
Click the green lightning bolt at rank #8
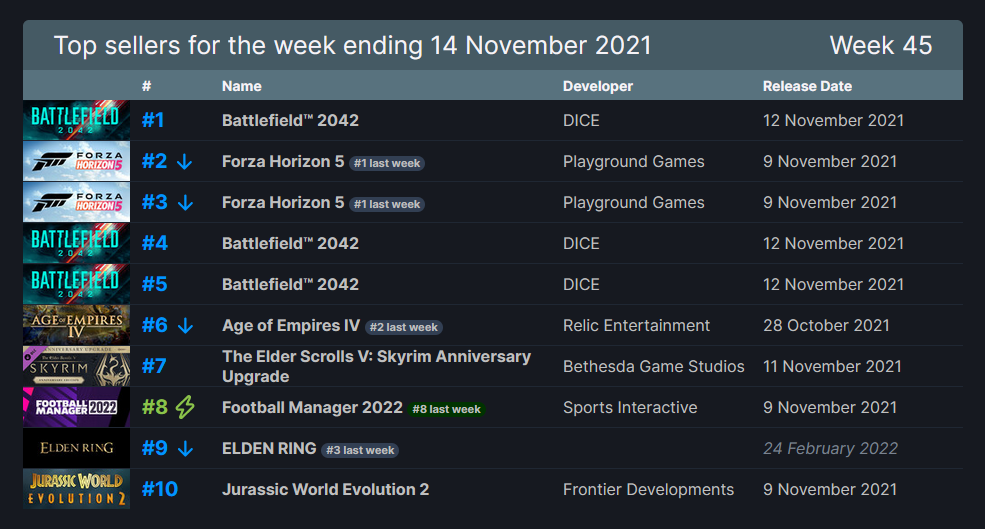(185, 407)
